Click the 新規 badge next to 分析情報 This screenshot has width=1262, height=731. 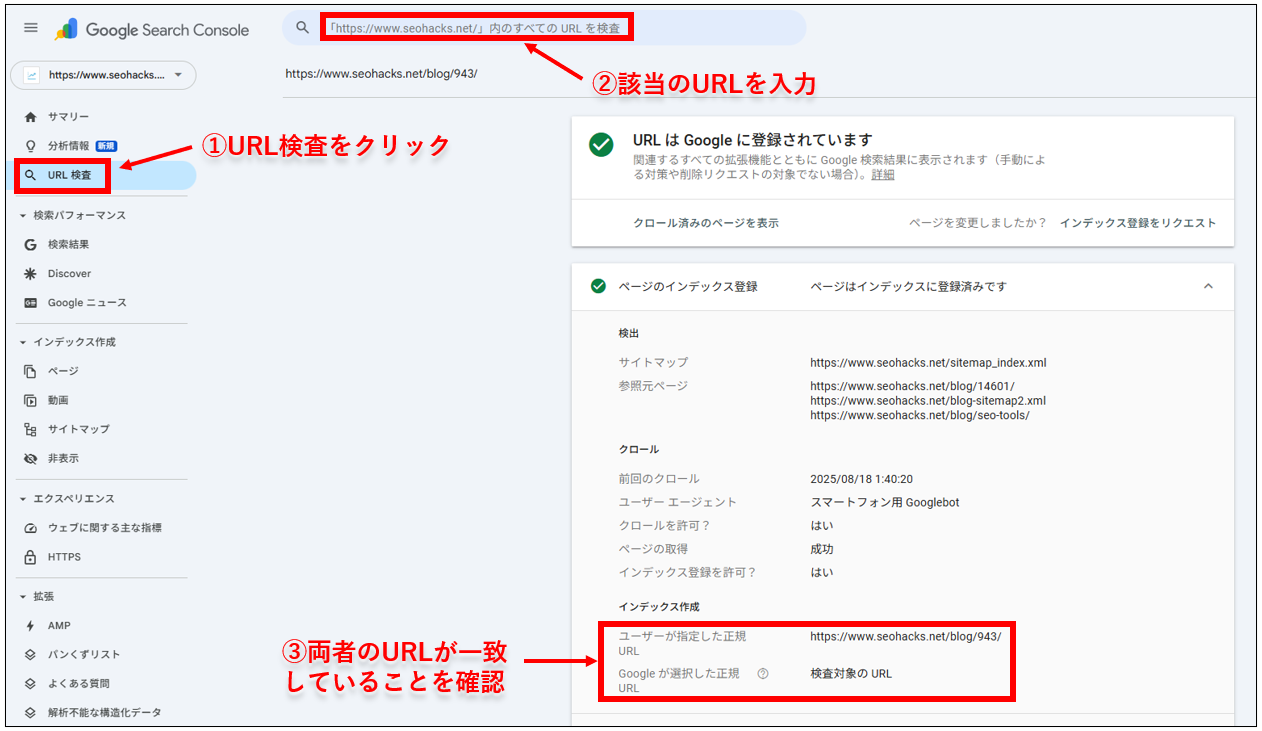click(x=106, y=146)
